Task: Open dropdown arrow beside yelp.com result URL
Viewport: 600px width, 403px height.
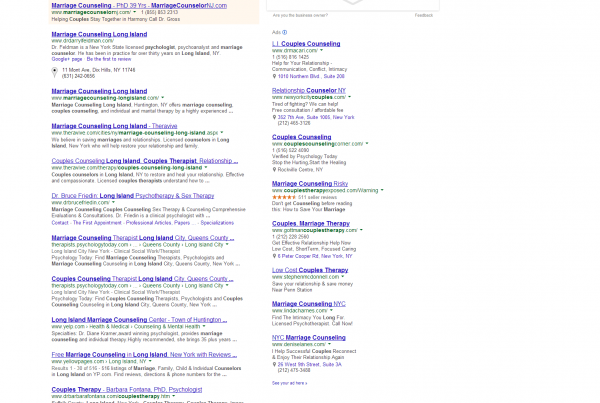Action: pyautogui.click(x=204, y=326)
